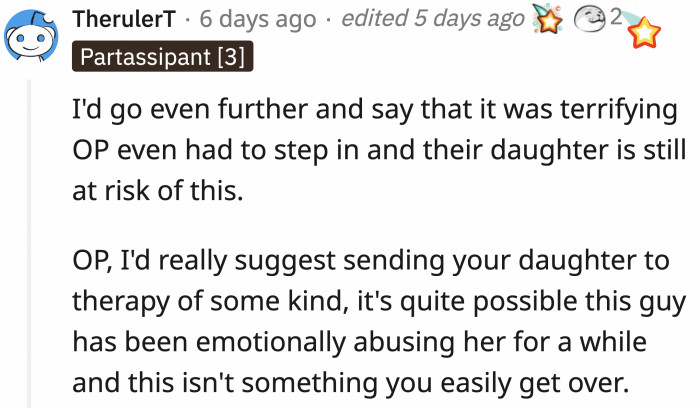Click the shooting star award icon at far right
Image resolution: width=700 pixels, height=408 pixels.
[646, 31]
